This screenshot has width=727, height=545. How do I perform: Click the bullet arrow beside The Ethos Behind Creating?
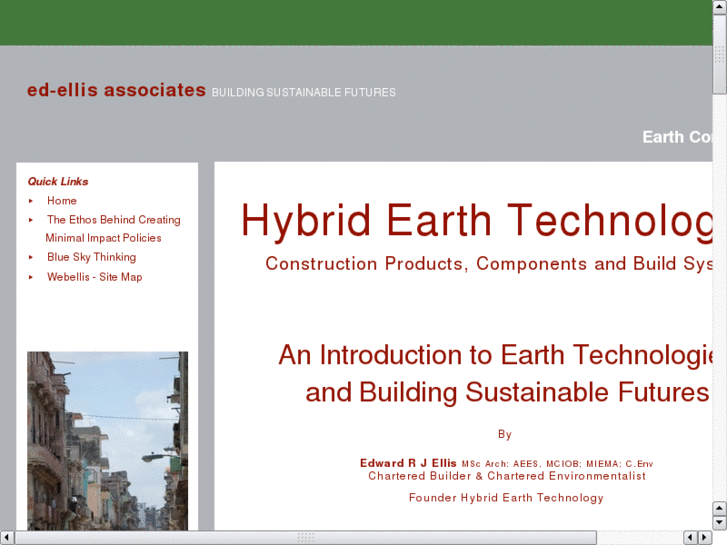(x=31, y=220)
